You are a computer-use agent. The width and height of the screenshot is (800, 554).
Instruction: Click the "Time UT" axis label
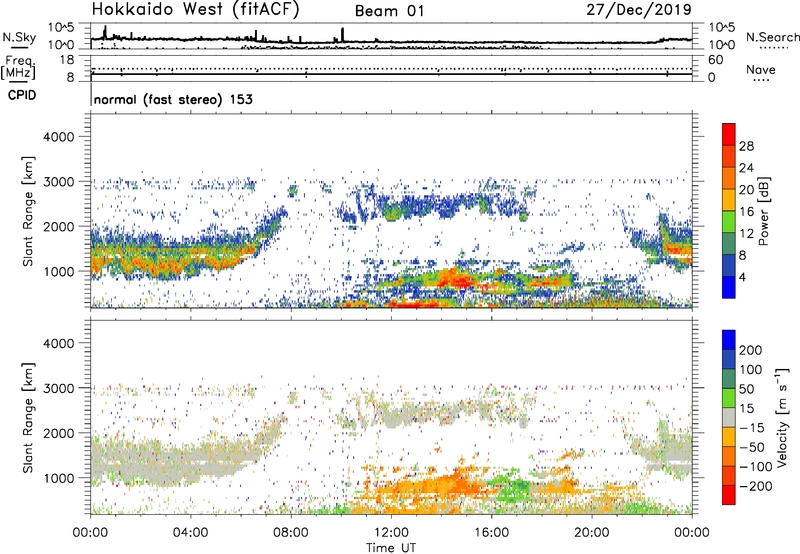pyautogui.click(x=391, y=547)
